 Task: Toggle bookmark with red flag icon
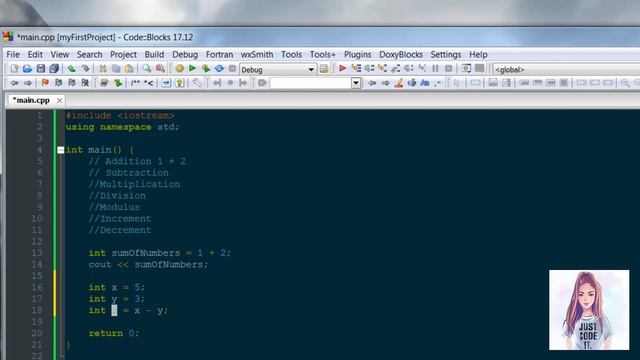45,83
